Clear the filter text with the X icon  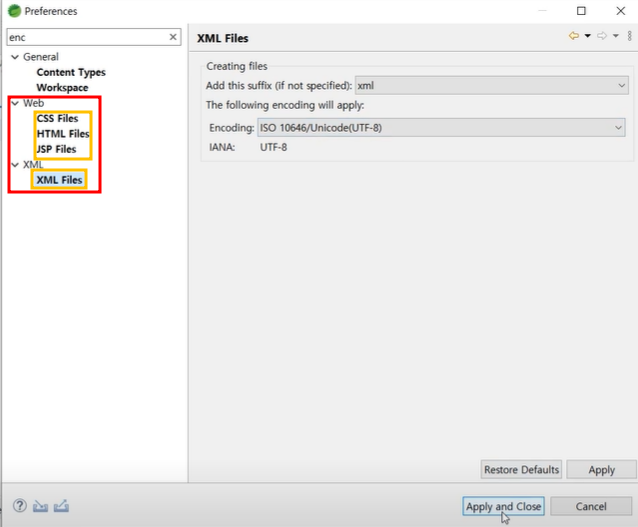pos(173,37)
